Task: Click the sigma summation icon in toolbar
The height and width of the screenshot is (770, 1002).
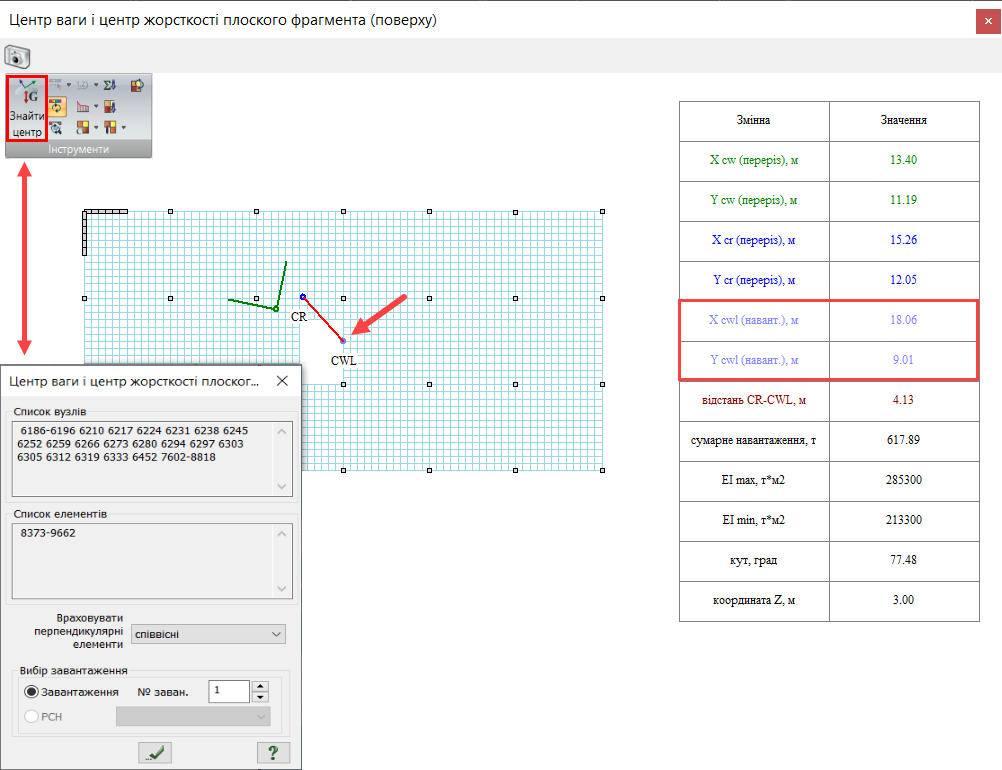Action: [110, 86]
